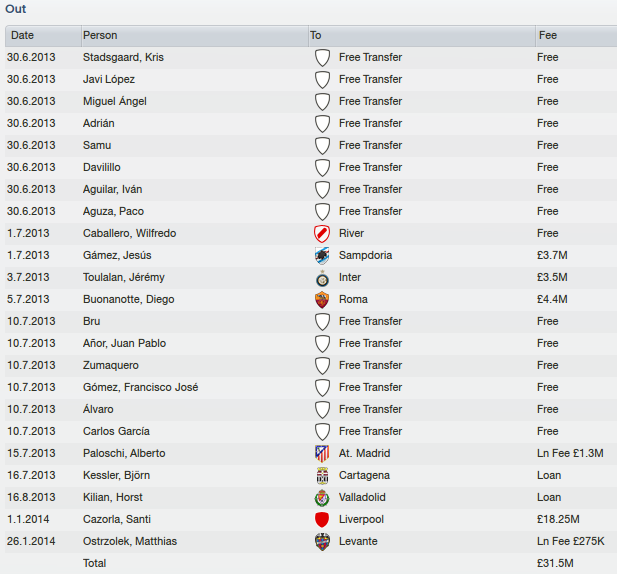617x574 pixels.
Task: Click the Cartagena club badge icon
Action: (322, 476)
